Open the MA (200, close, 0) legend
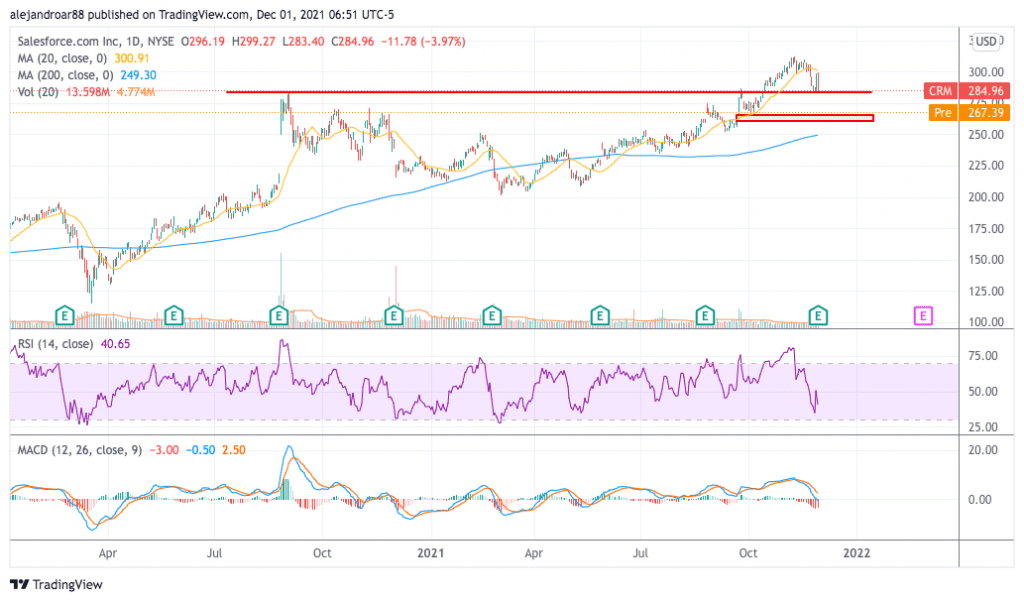The height and width of the screenshot is (602, 1024). pyautogui.click(x=65, y=75)
